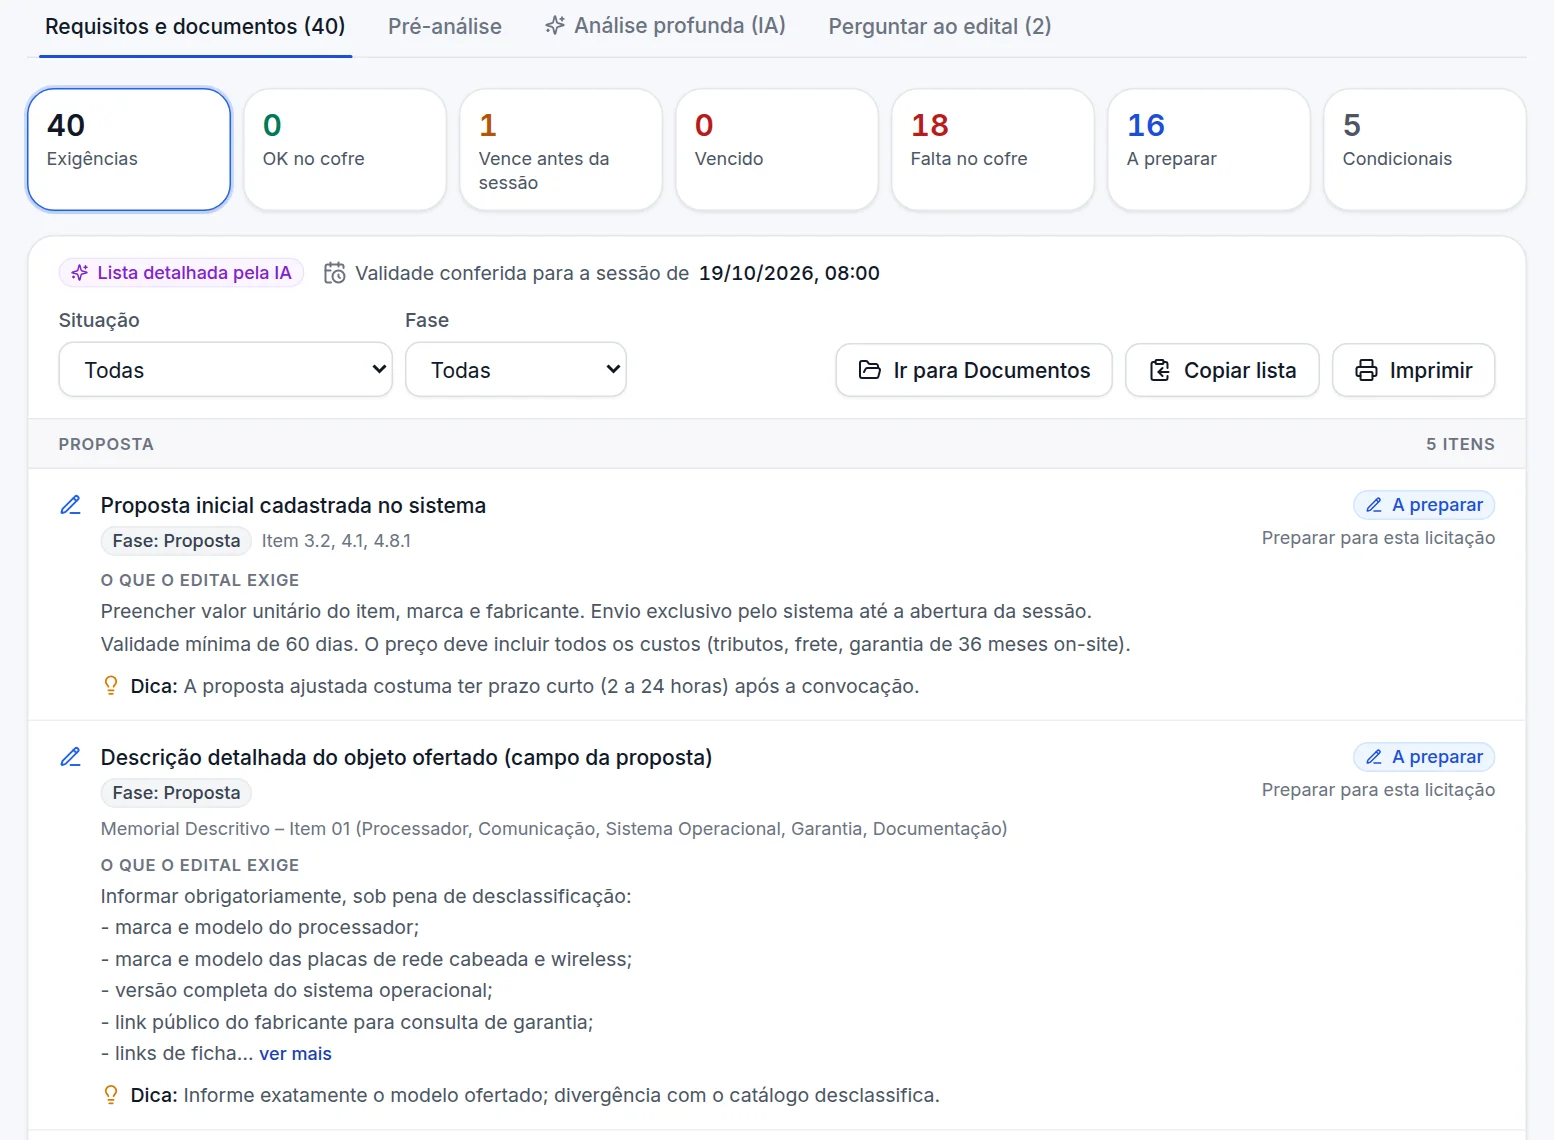Click the printer icon in Imprimir
This screenshot has height=1140, width=1554.
pyautogui.click(x=1366, y=370)
